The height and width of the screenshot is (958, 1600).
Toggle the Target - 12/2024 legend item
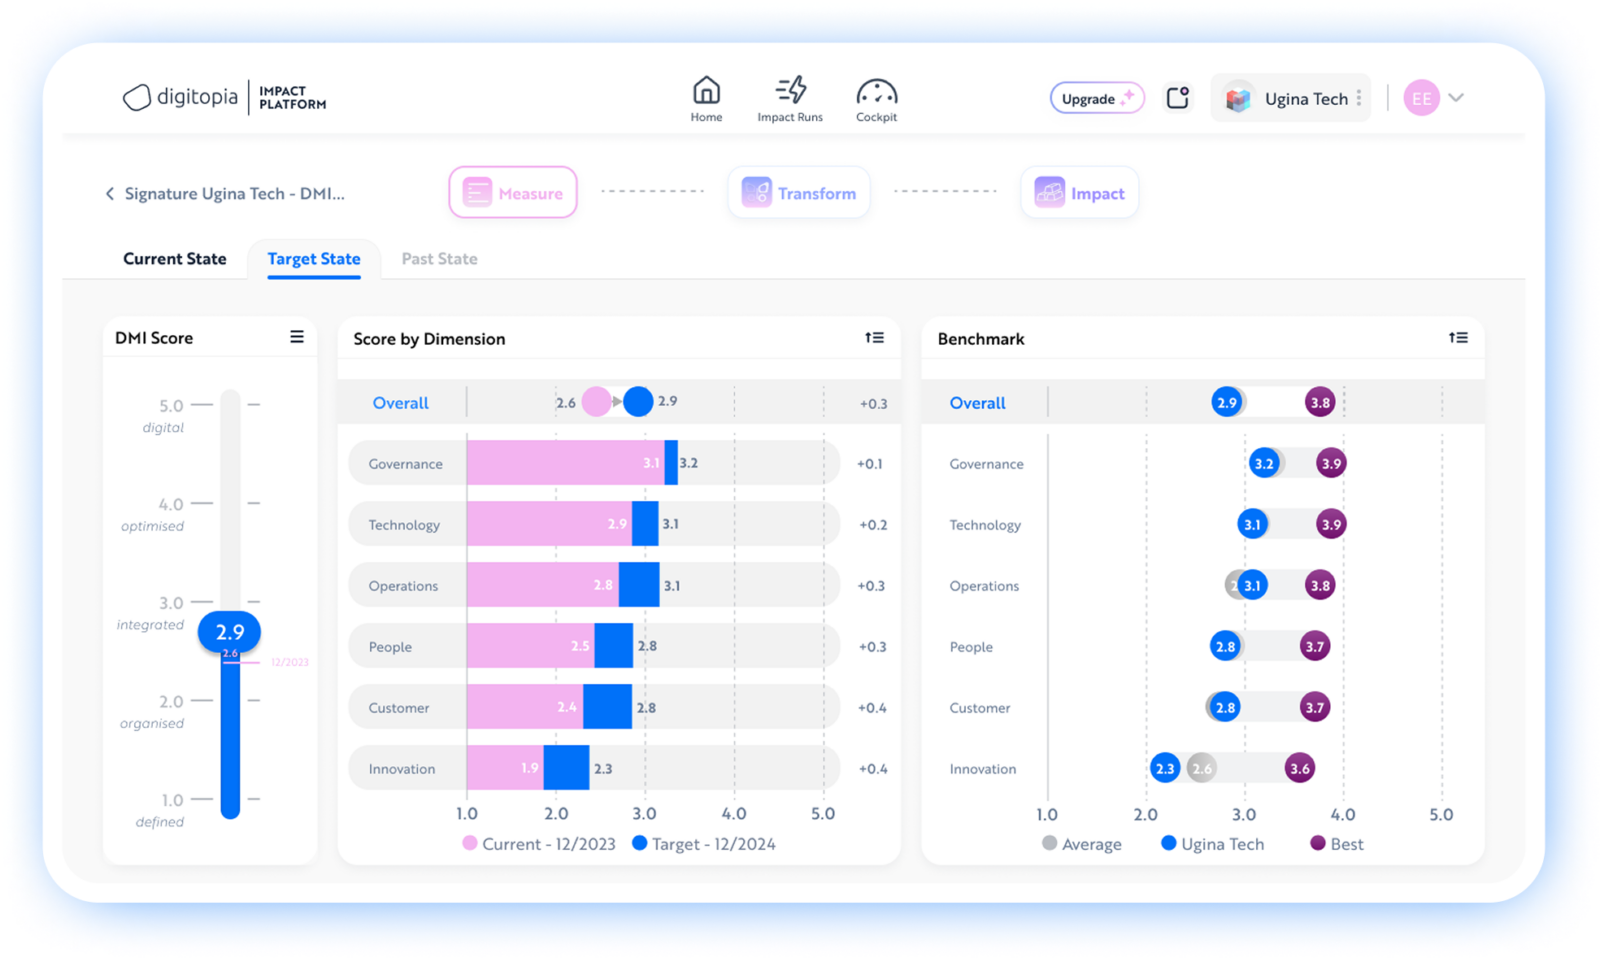(x=703, y=843)
